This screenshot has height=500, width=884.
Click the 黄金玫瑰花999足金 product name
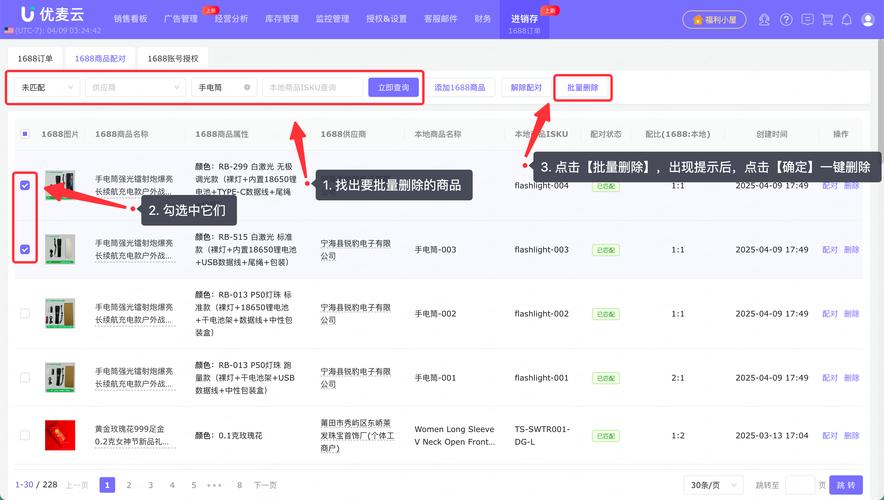point(133,435)
